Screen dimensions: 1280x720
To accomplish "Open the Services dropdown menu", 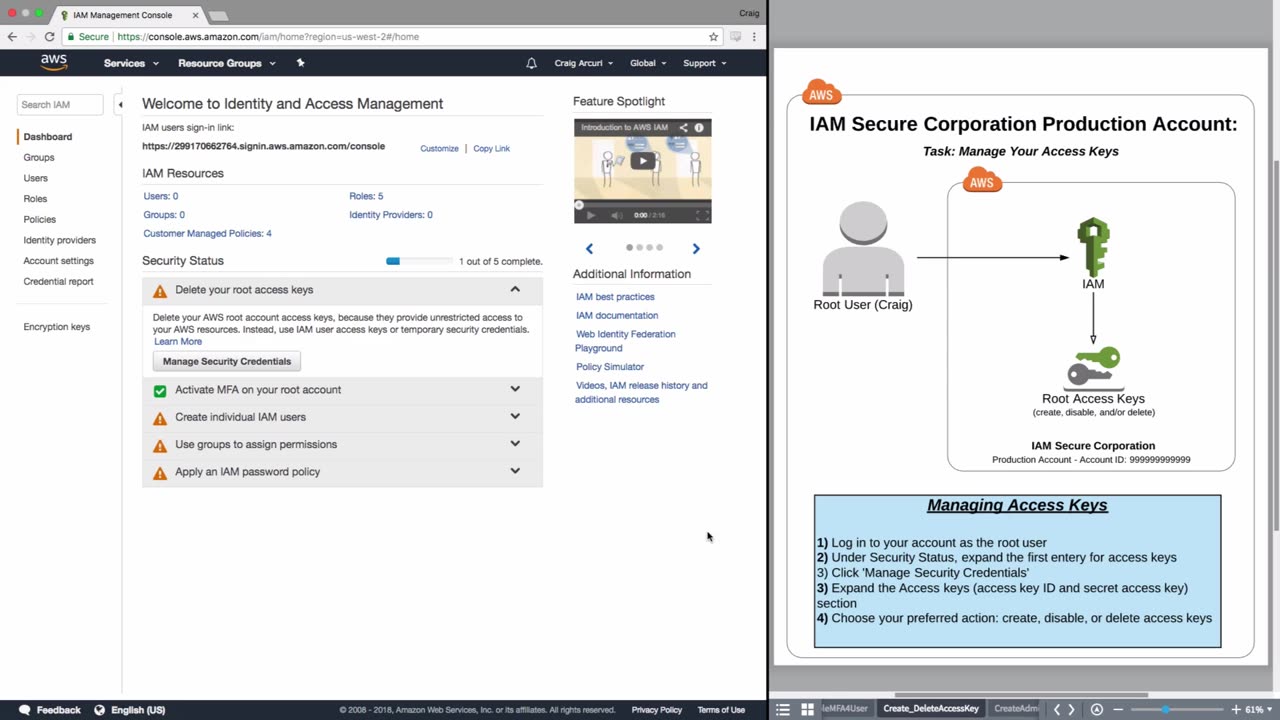I will (131, 63).
